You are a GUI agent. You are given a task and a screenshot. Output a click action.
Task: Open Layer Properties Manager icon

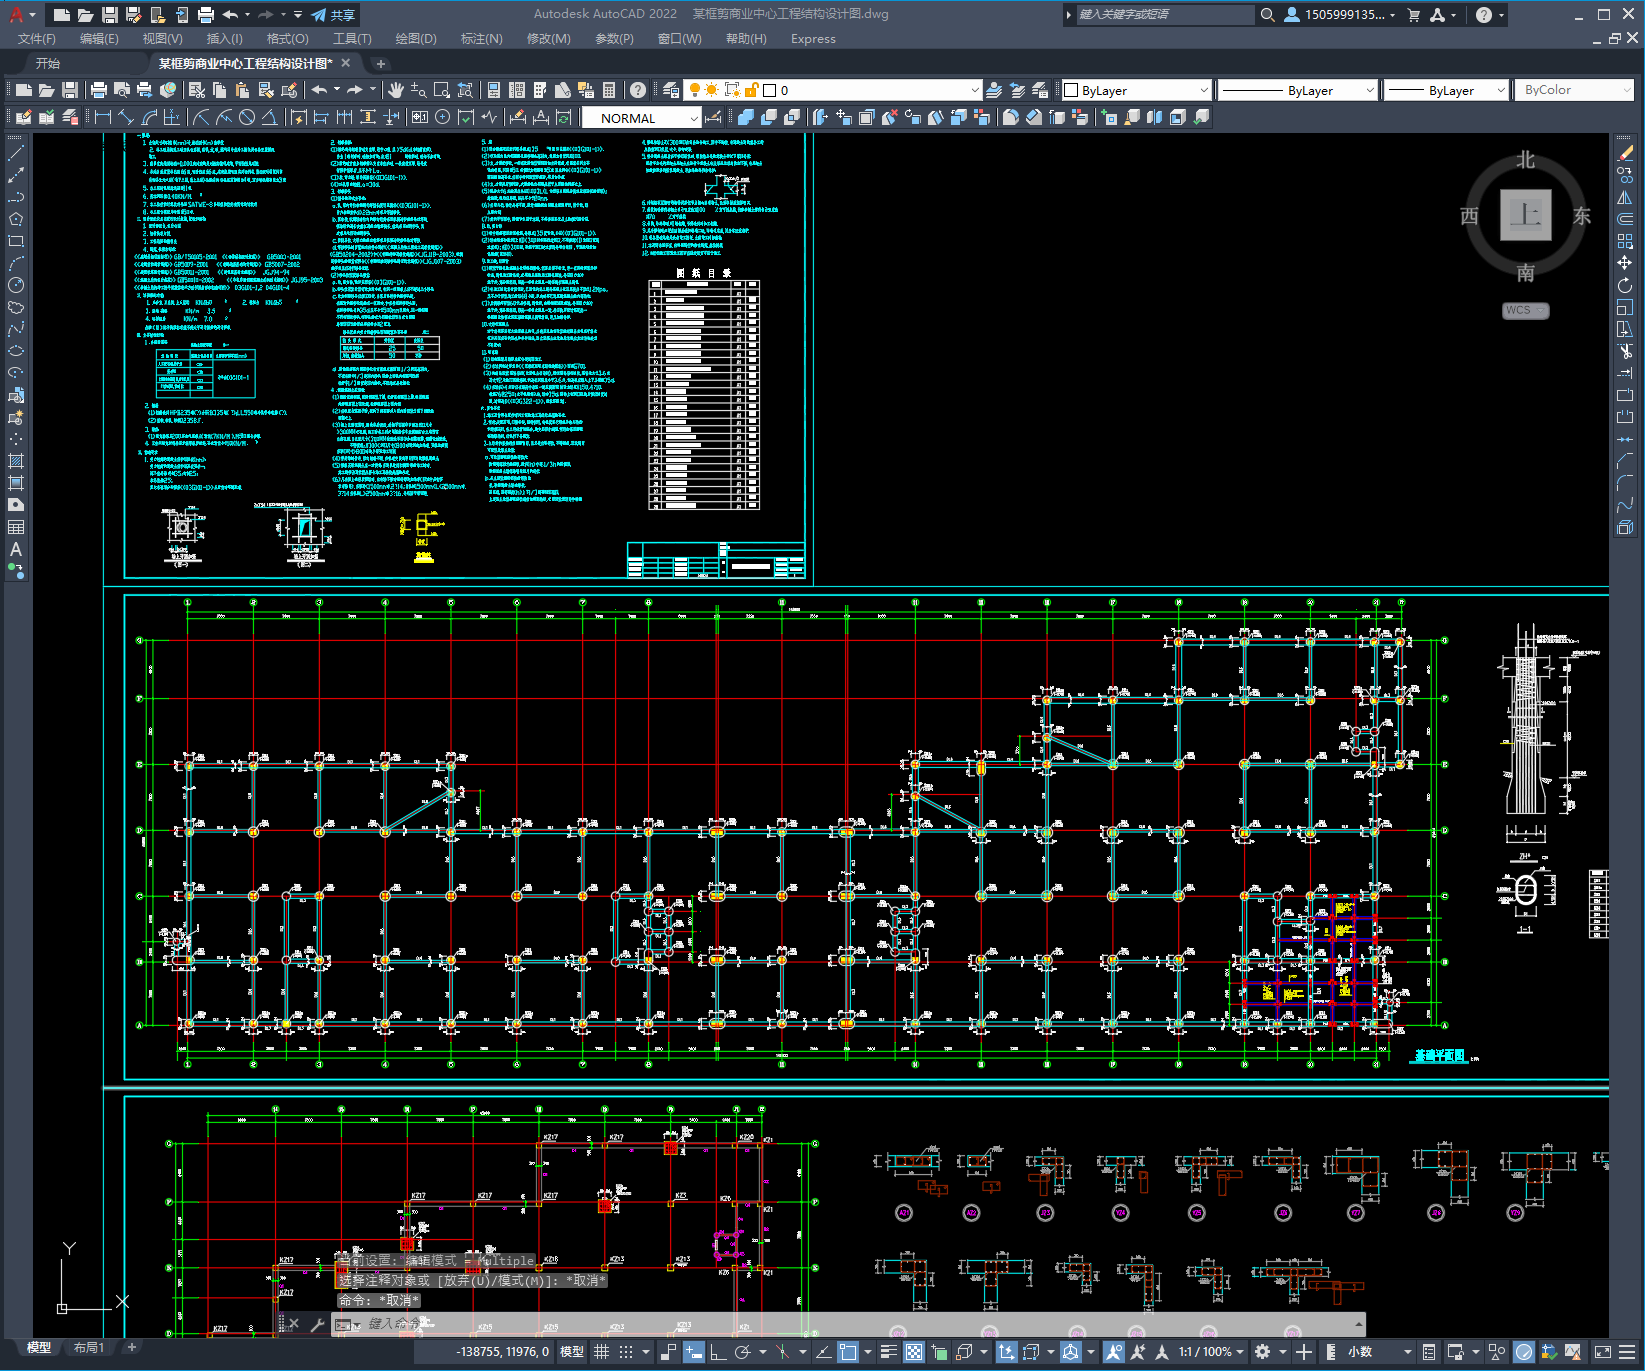point(671,90)
